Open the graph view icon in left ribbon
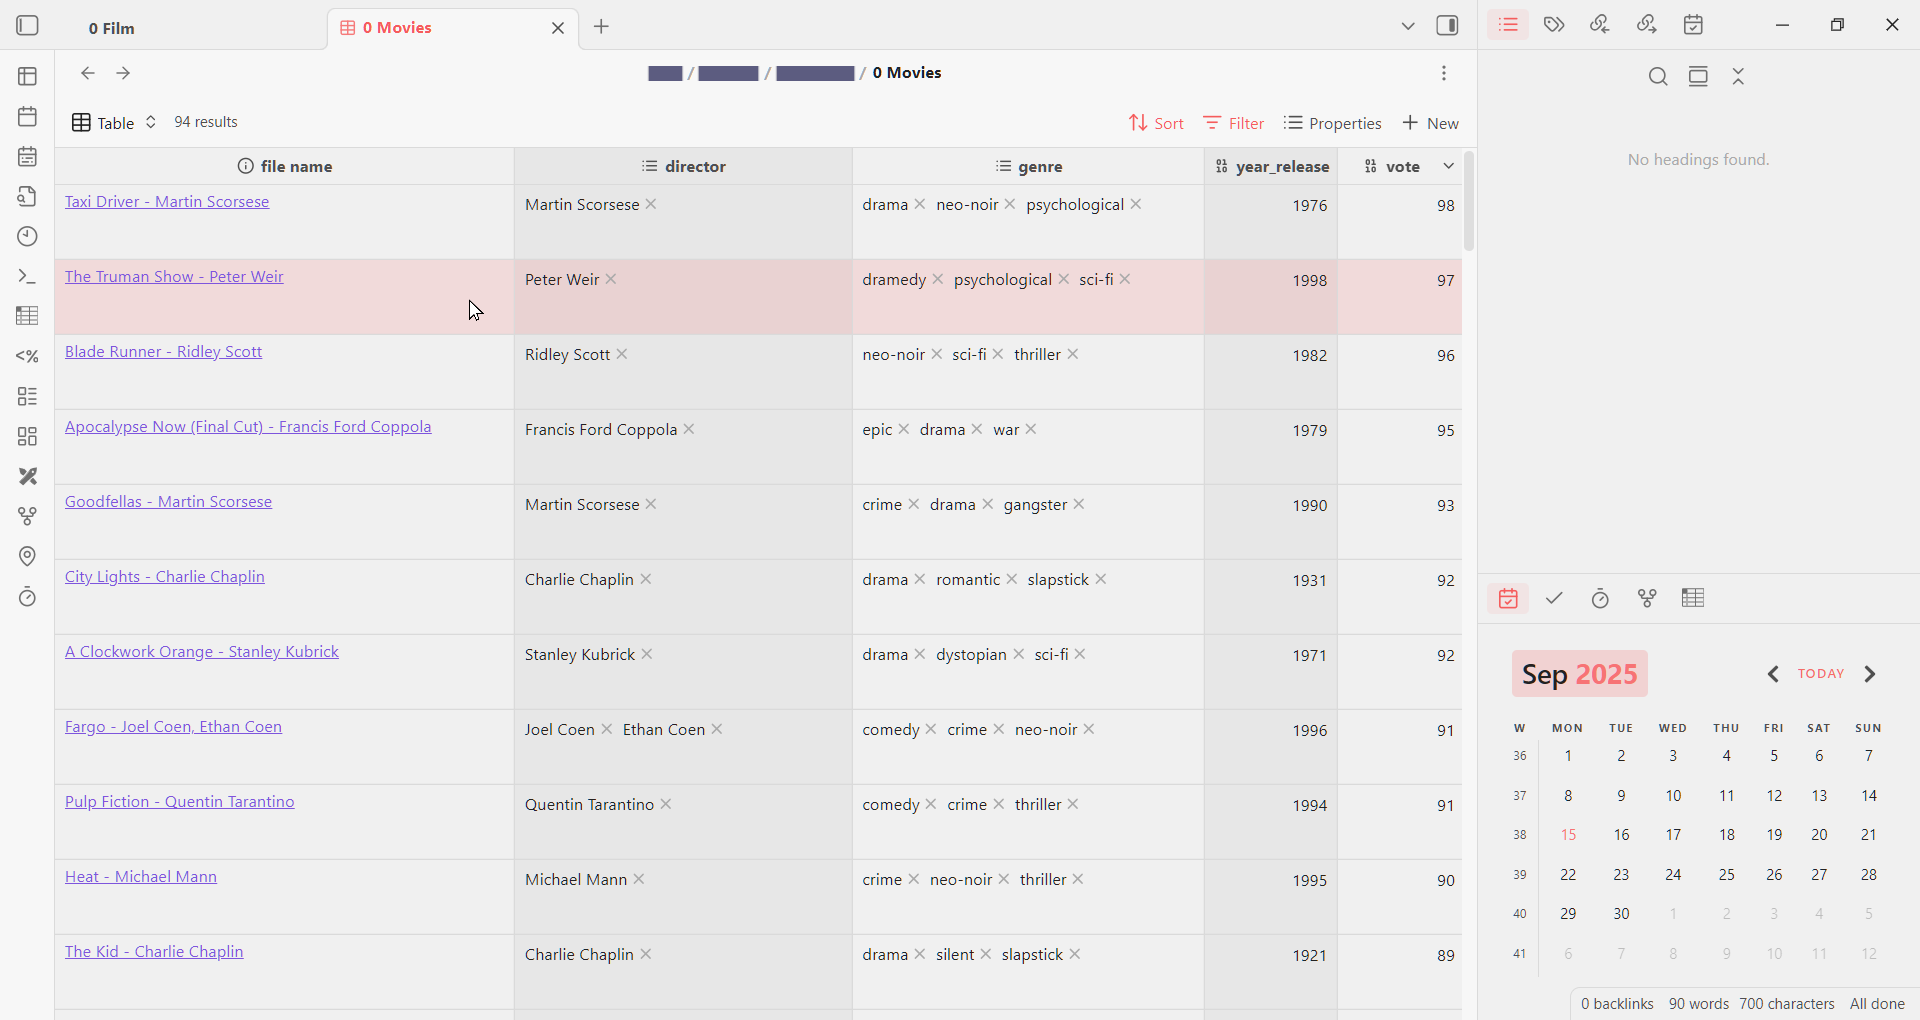The height and width of the screenshot is (1020, 1920). (27, 517)
